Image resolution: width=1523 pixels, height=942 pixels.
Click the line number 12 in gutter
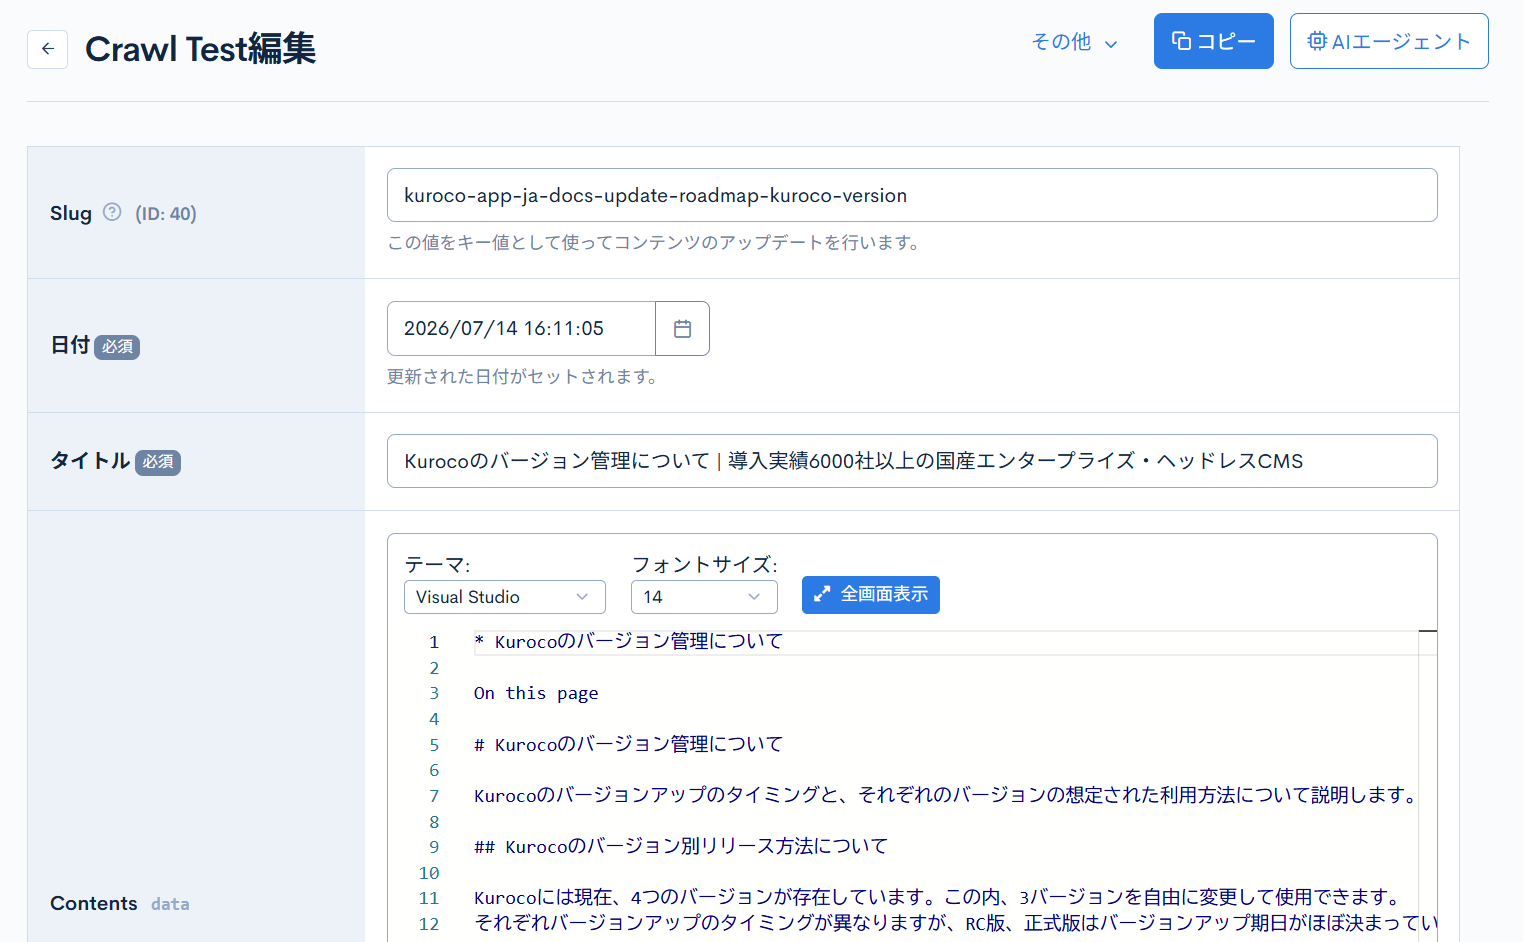[429, 924]
